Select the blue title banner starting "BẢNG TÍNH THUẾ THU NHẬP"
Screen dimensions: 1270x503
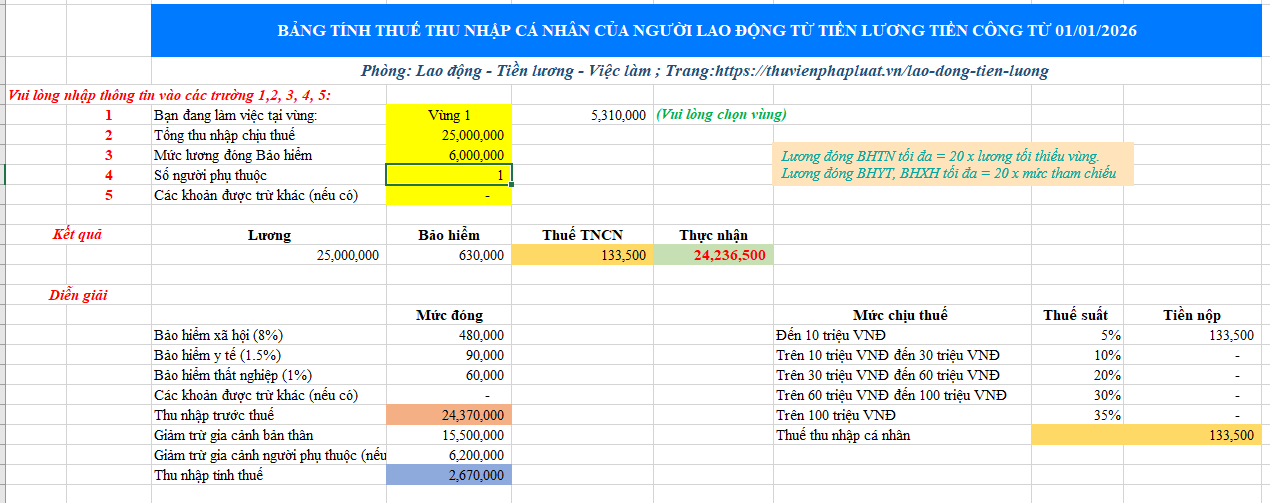click(x=707, y=31)
